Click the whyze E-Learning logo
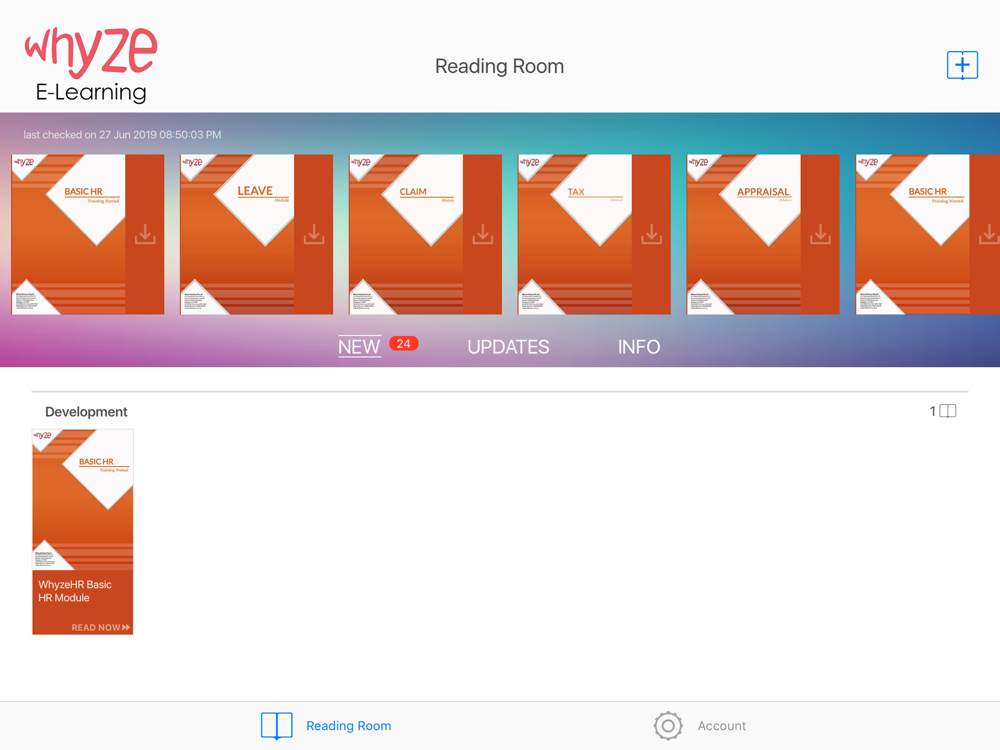Screen dimensions: 1000x750 [91, 65]
